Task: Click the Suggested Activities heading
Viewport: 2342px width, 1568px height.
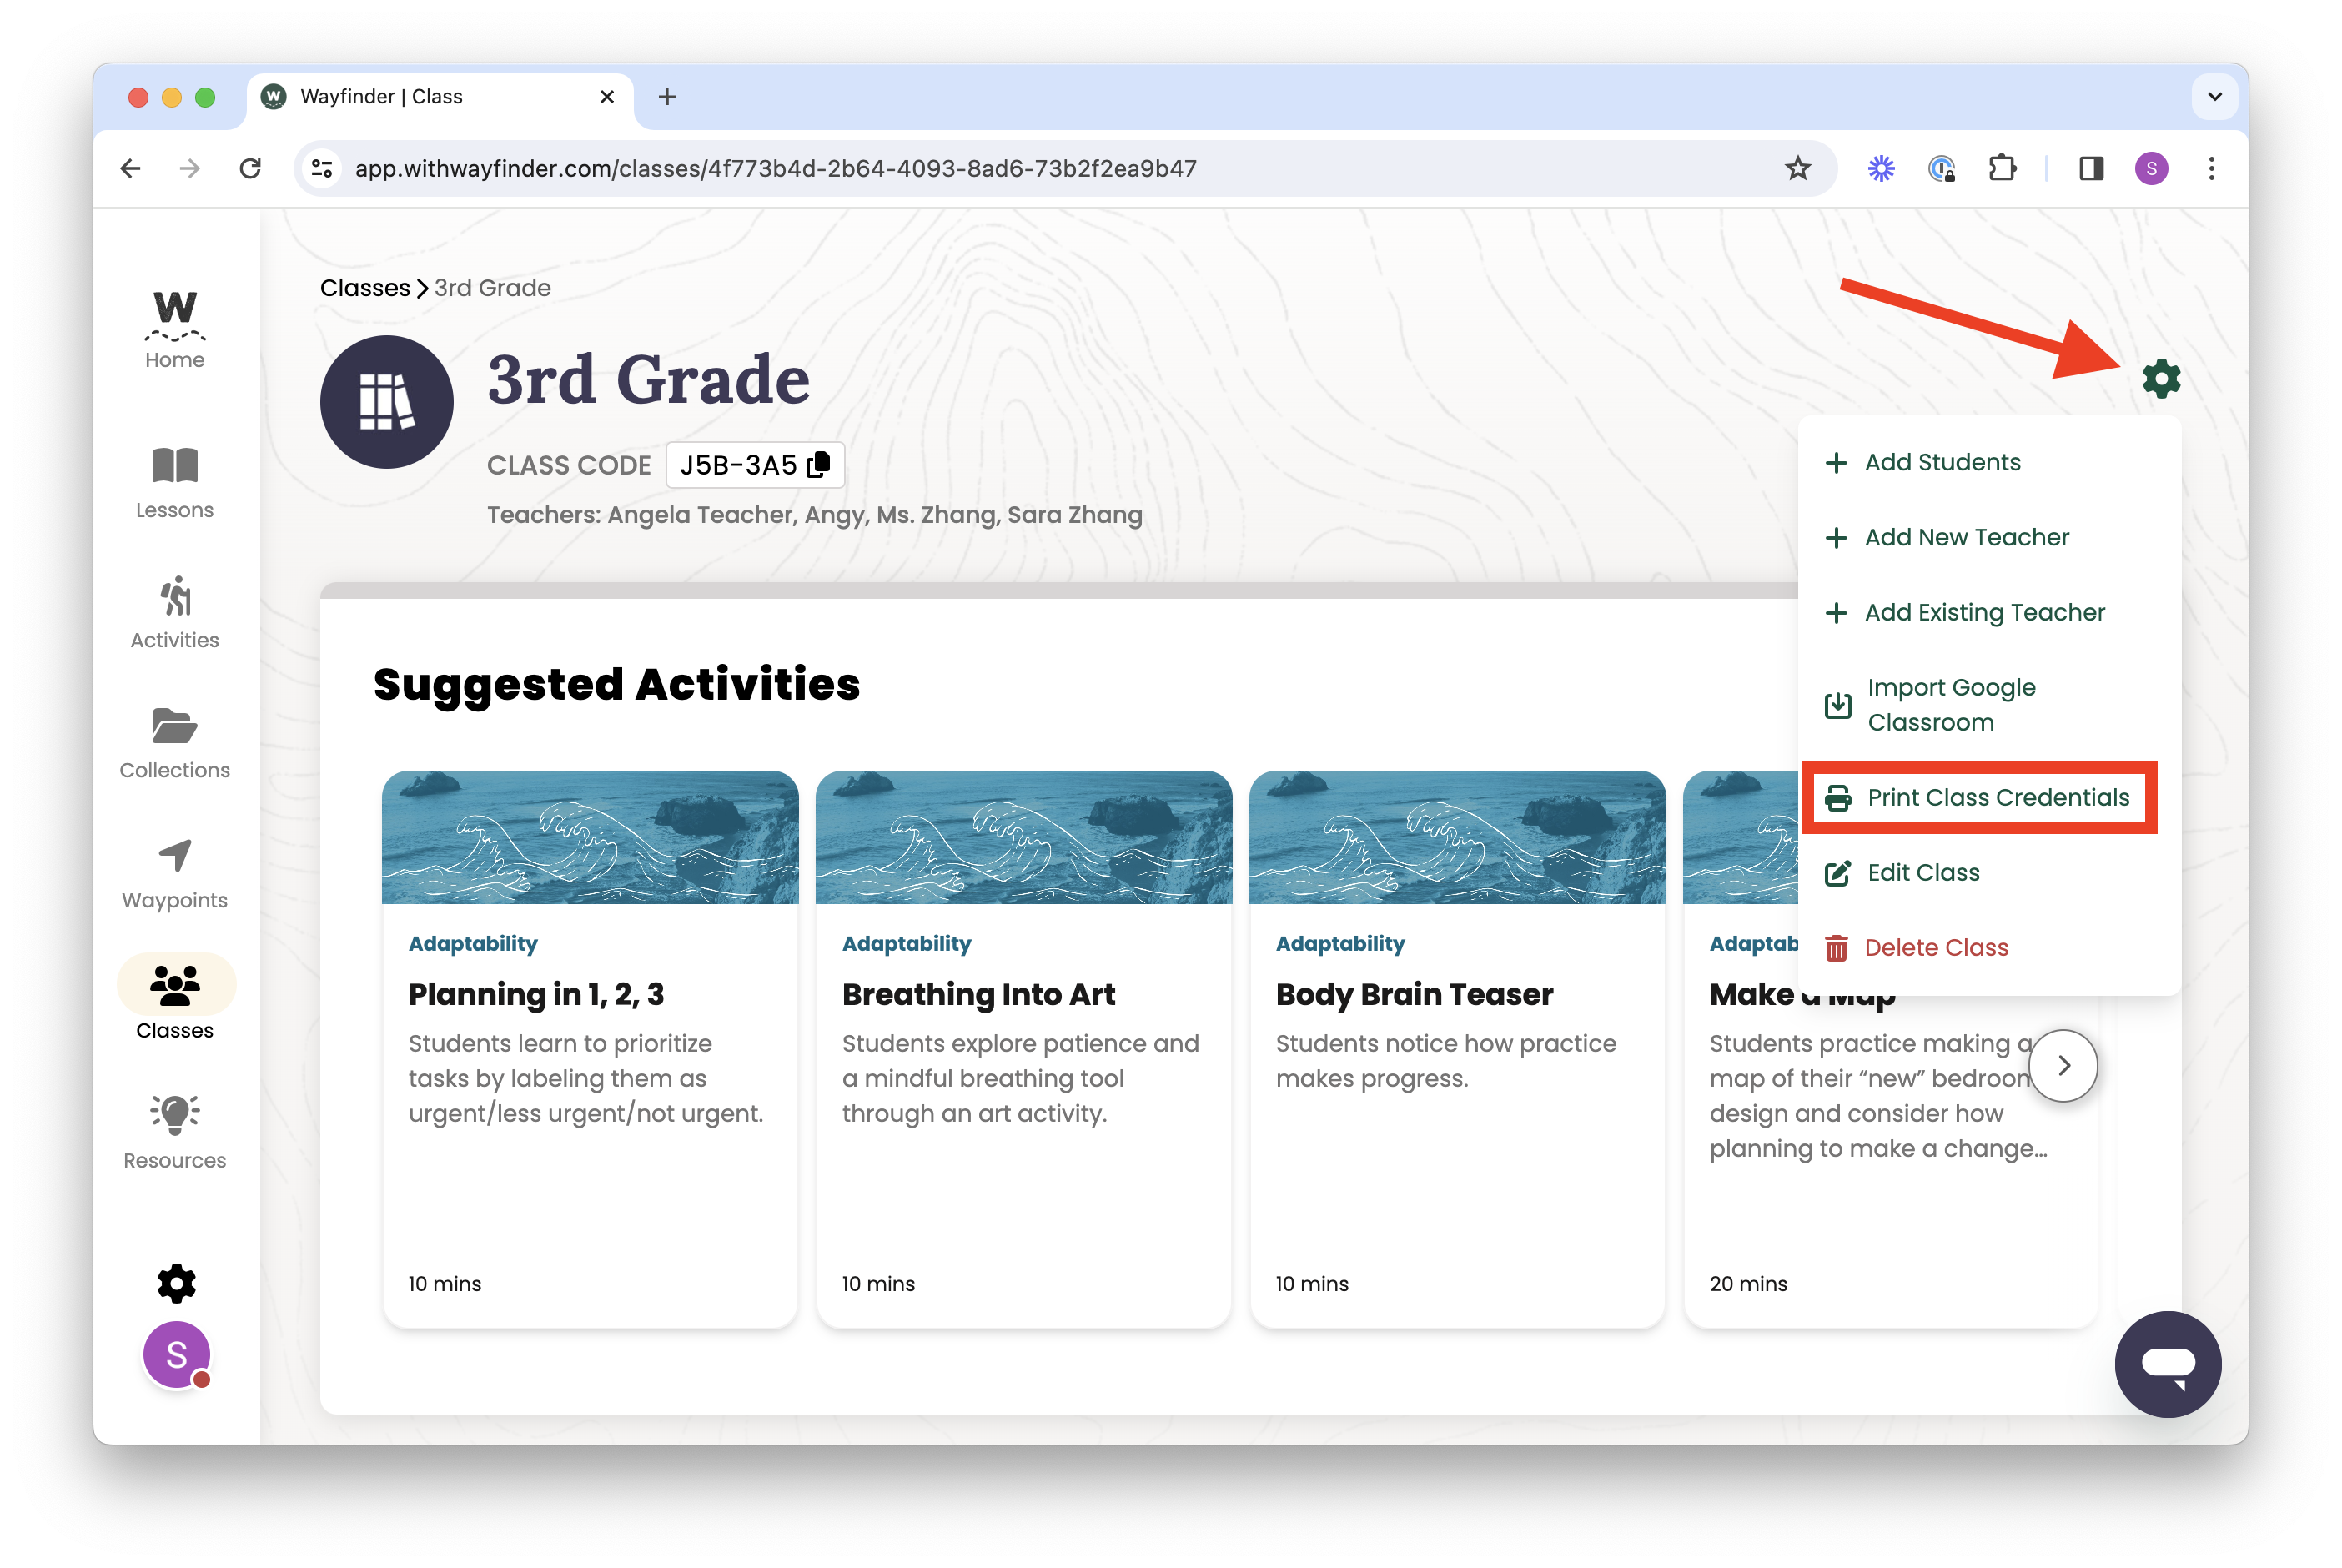Action: (x=616, y=685)
